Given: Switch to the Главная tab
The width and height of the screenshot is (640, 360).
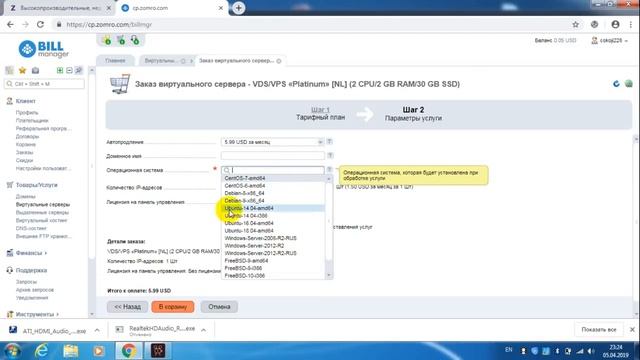Looking at the screenshot, I should click(x=115, y=61).
